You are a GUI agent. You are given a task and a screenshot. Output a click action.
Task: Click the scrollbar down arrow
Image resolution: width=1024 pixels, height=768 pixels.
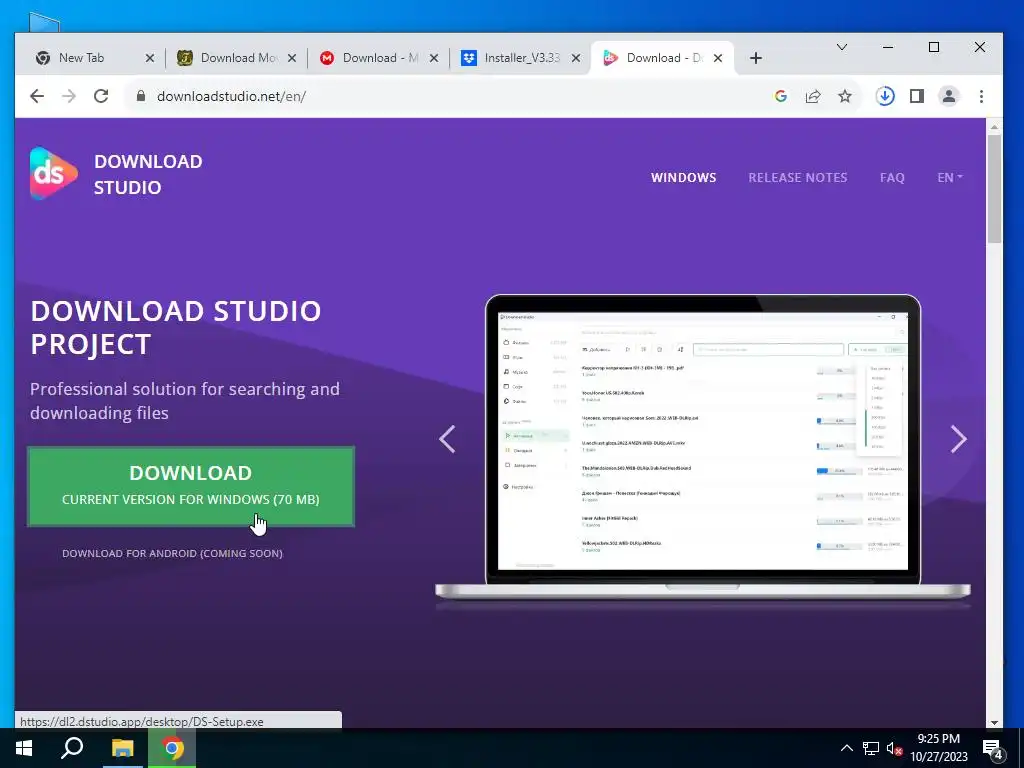coord(994,722)
